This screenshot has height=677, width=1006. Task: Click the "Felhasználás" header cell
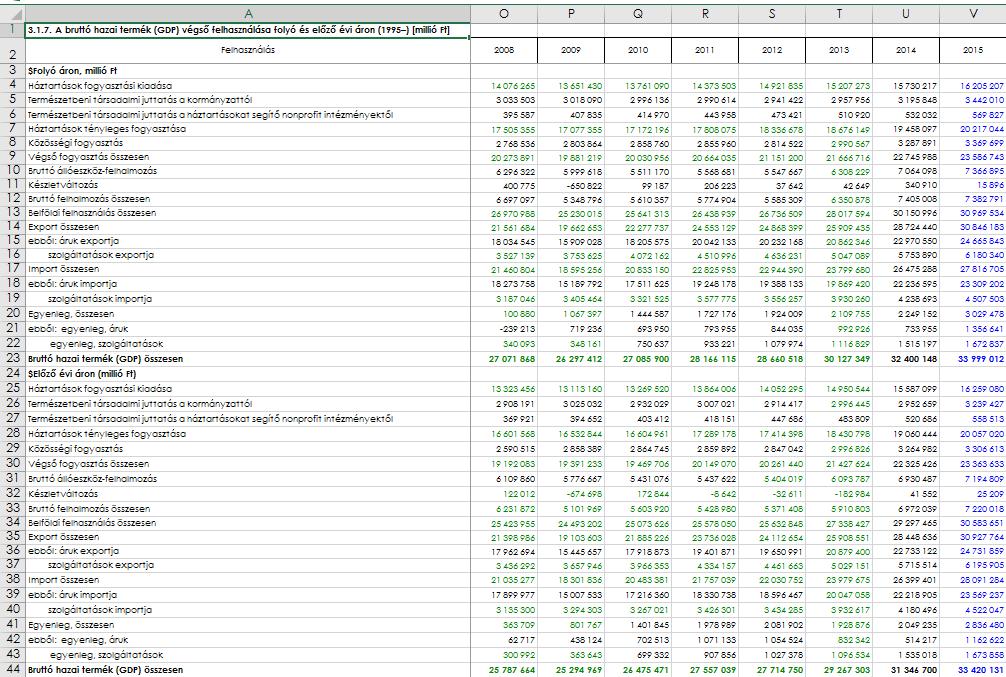coord(248,50)
